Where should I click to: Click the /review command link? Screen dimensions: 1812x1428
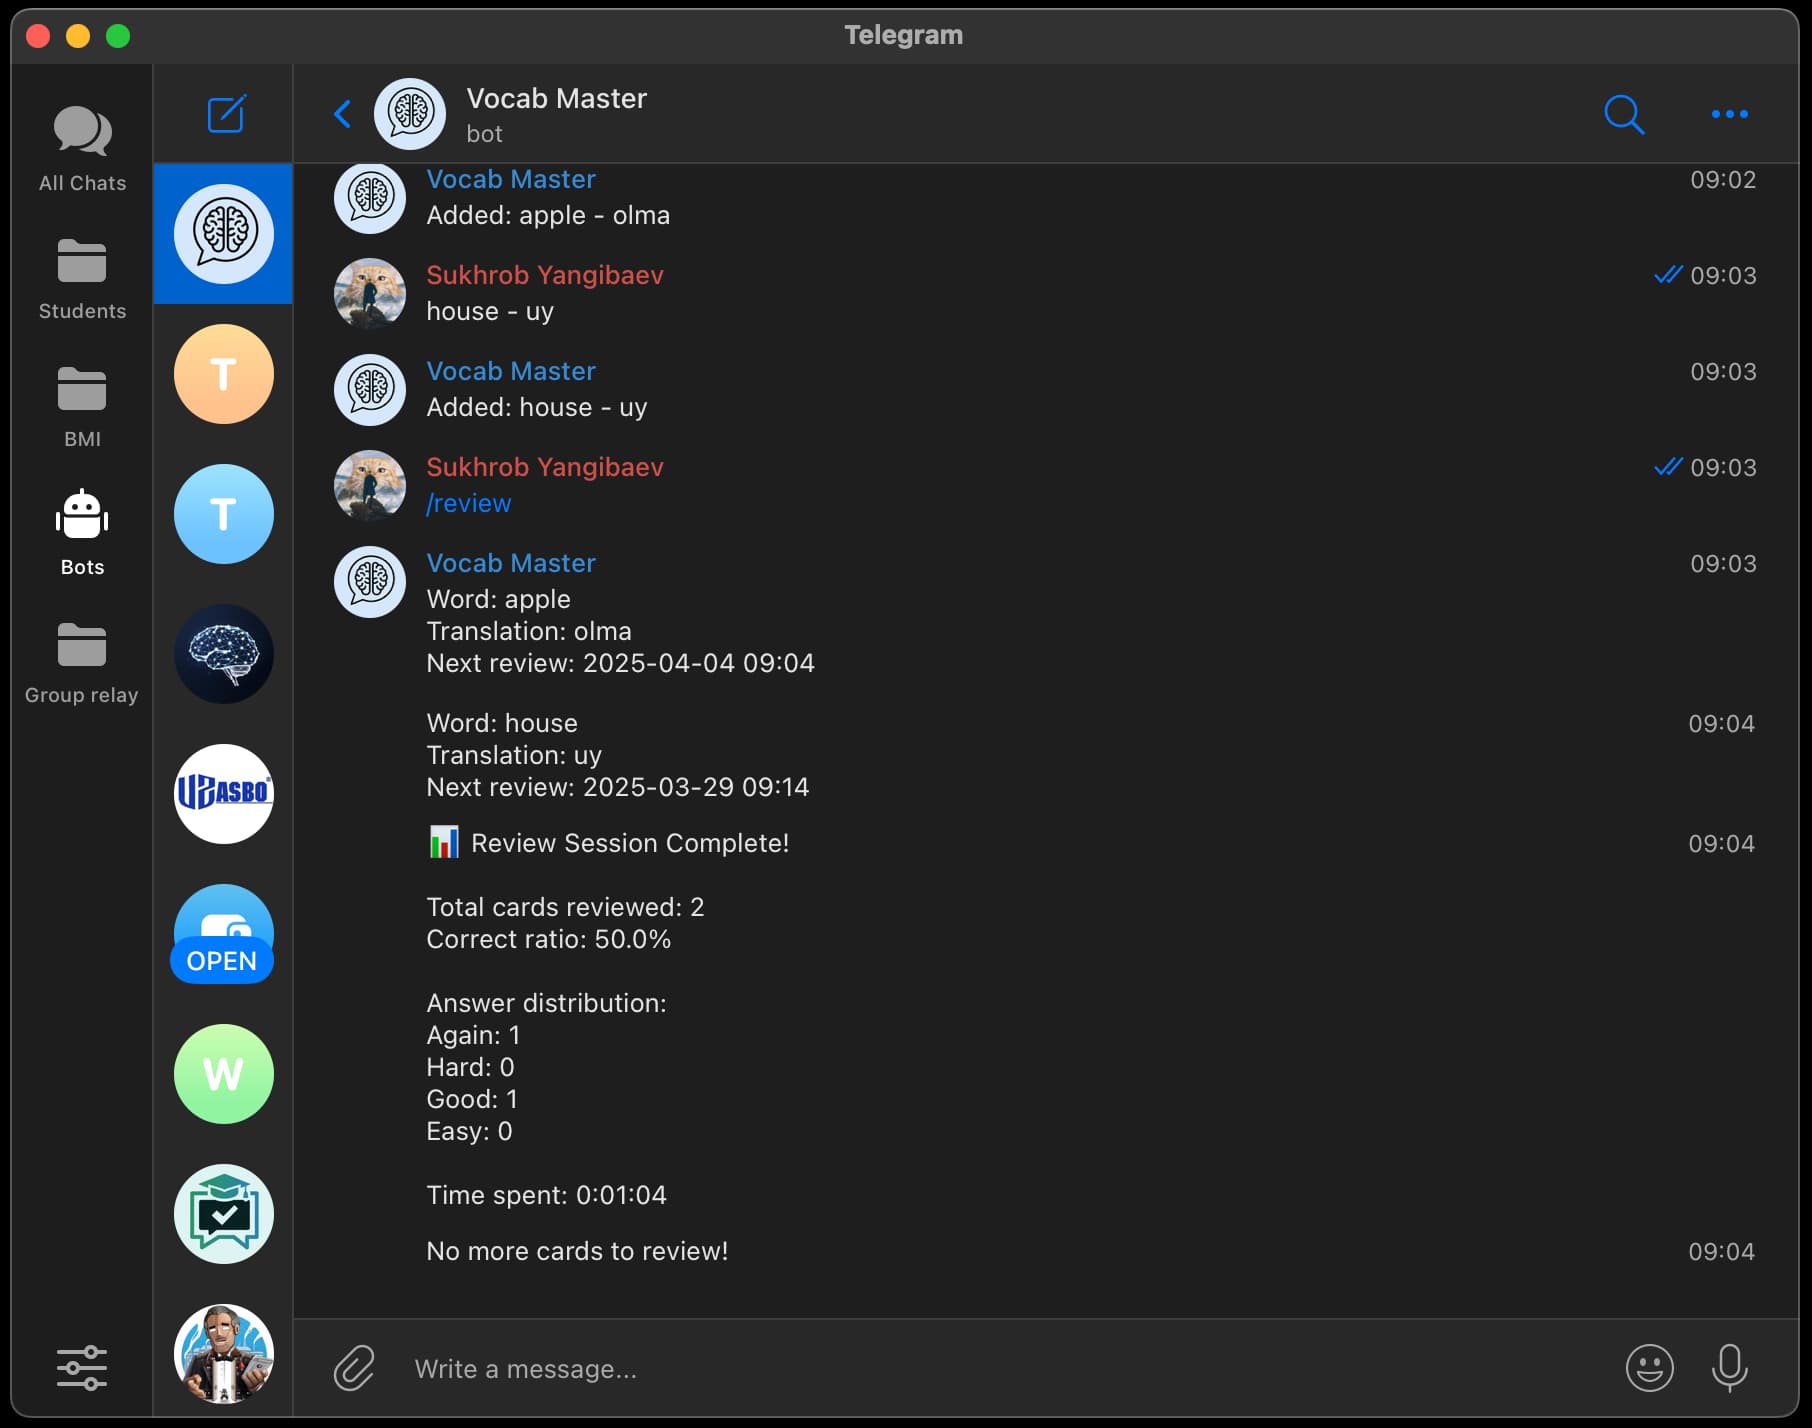tap(469, 503)
